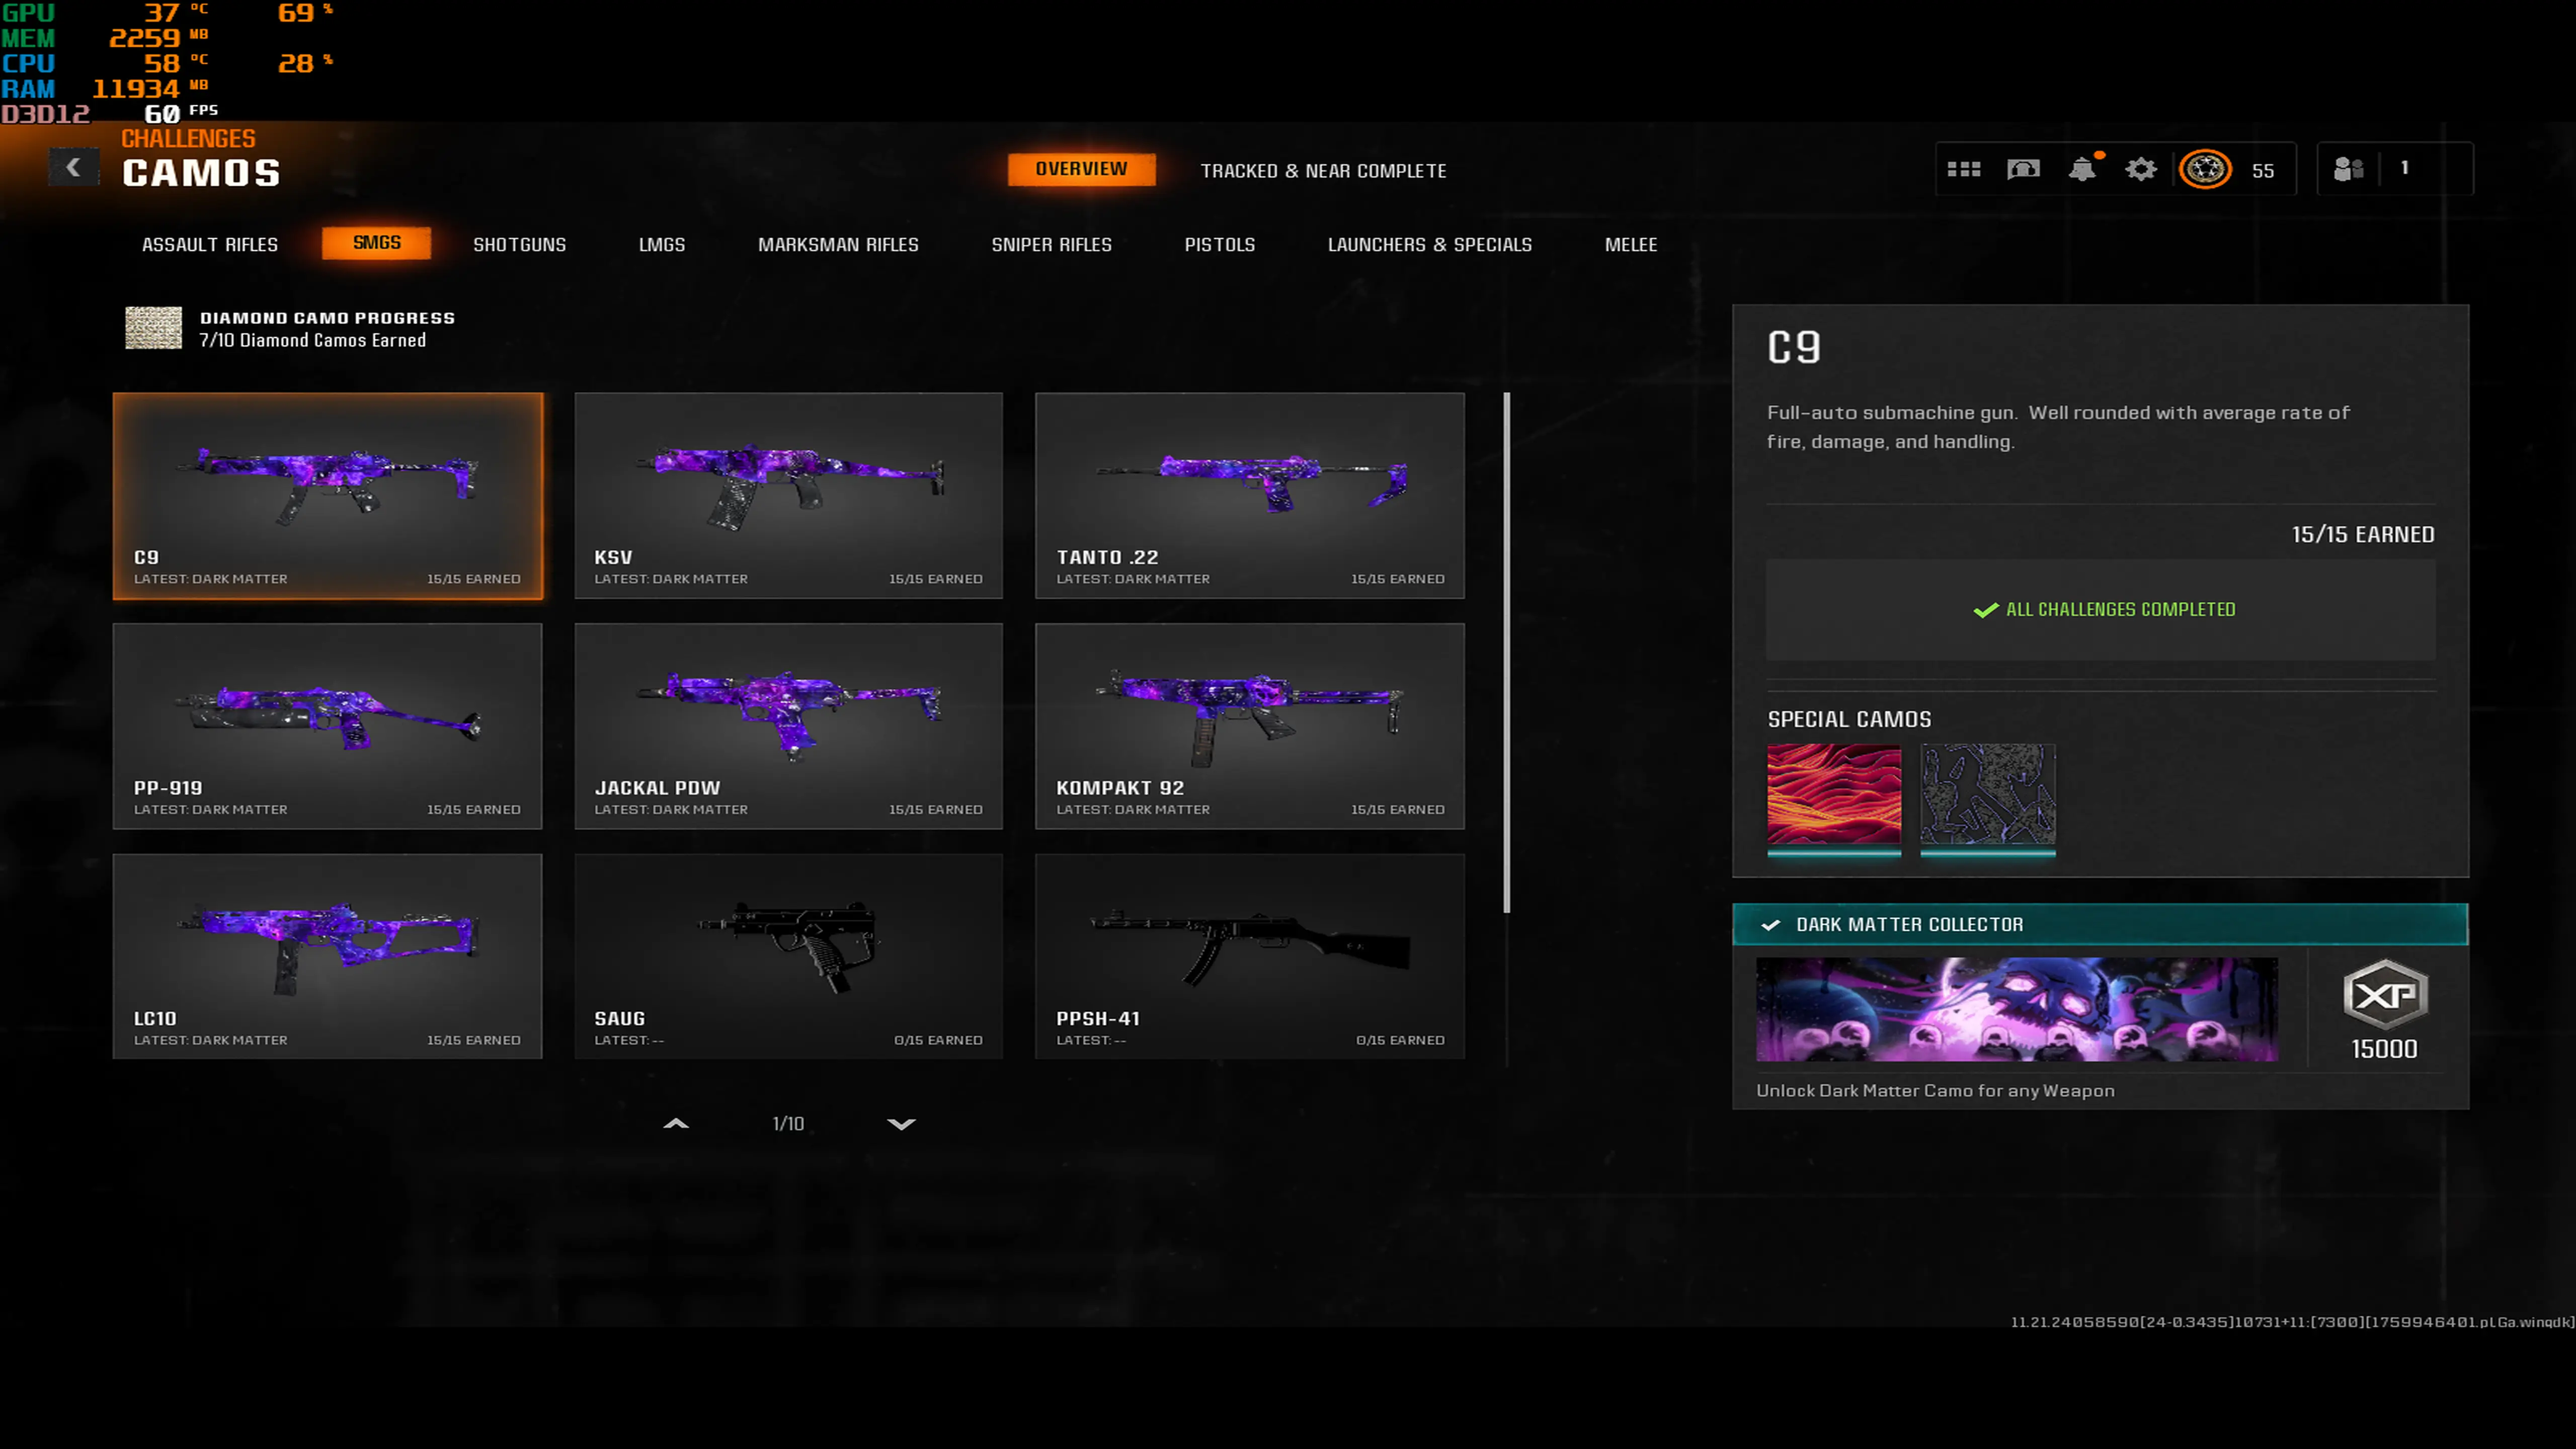Open the notifications bell icon
Image resolution: width=2576 pixels, height=1449 pixels.
click(2083, 170)
